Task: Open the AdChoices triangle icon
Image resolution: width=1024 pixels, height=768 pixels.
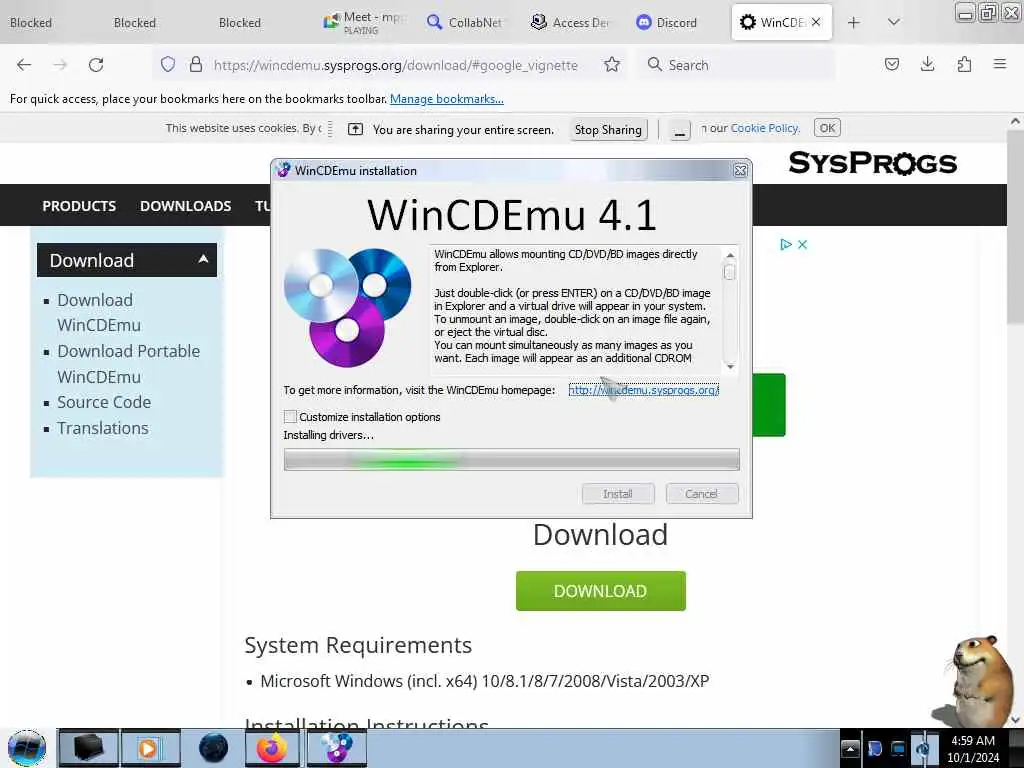Action: 786,244
